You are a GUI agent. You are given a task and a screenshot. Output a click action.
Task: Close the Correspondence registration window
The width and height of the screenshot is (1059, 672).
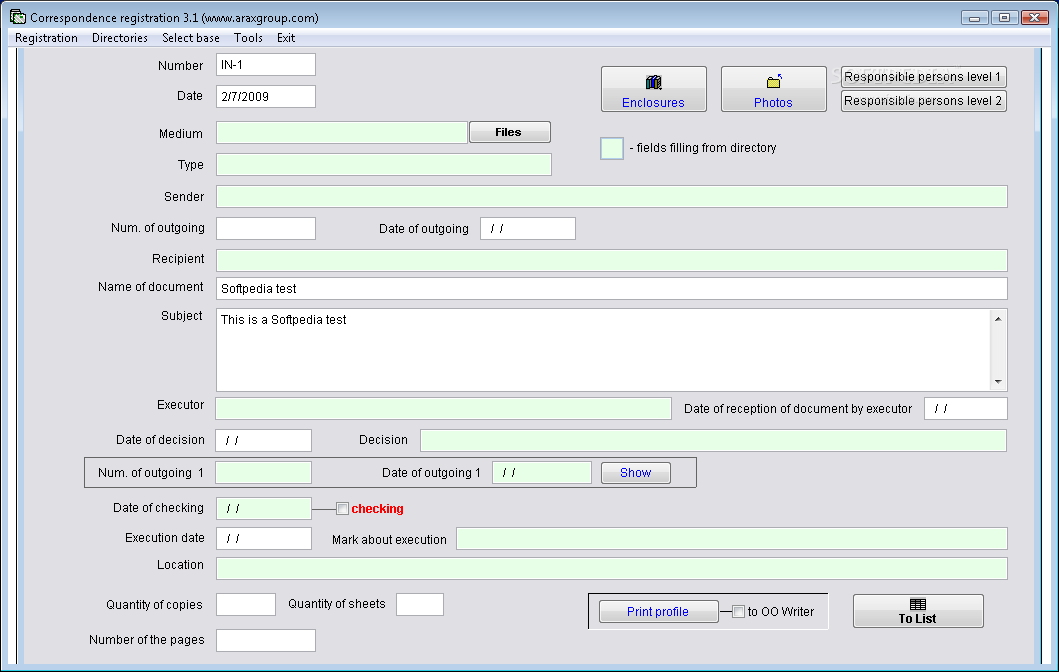coord(1034,18)
